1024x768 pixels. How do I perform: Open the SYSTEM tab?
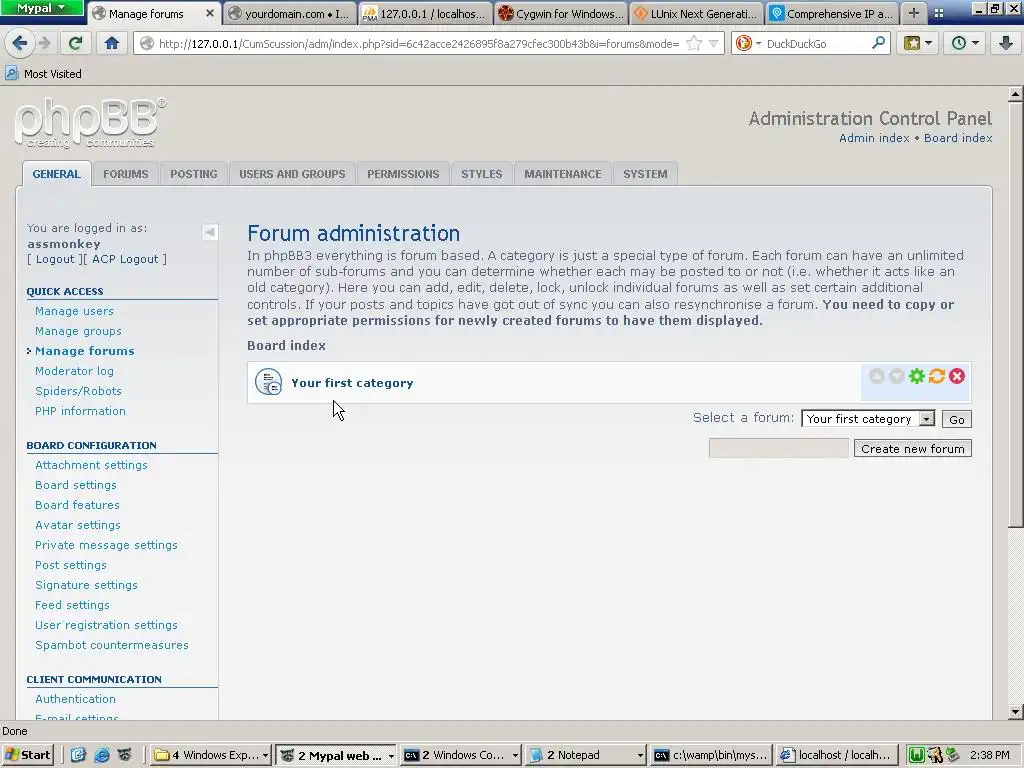(645, 174)
